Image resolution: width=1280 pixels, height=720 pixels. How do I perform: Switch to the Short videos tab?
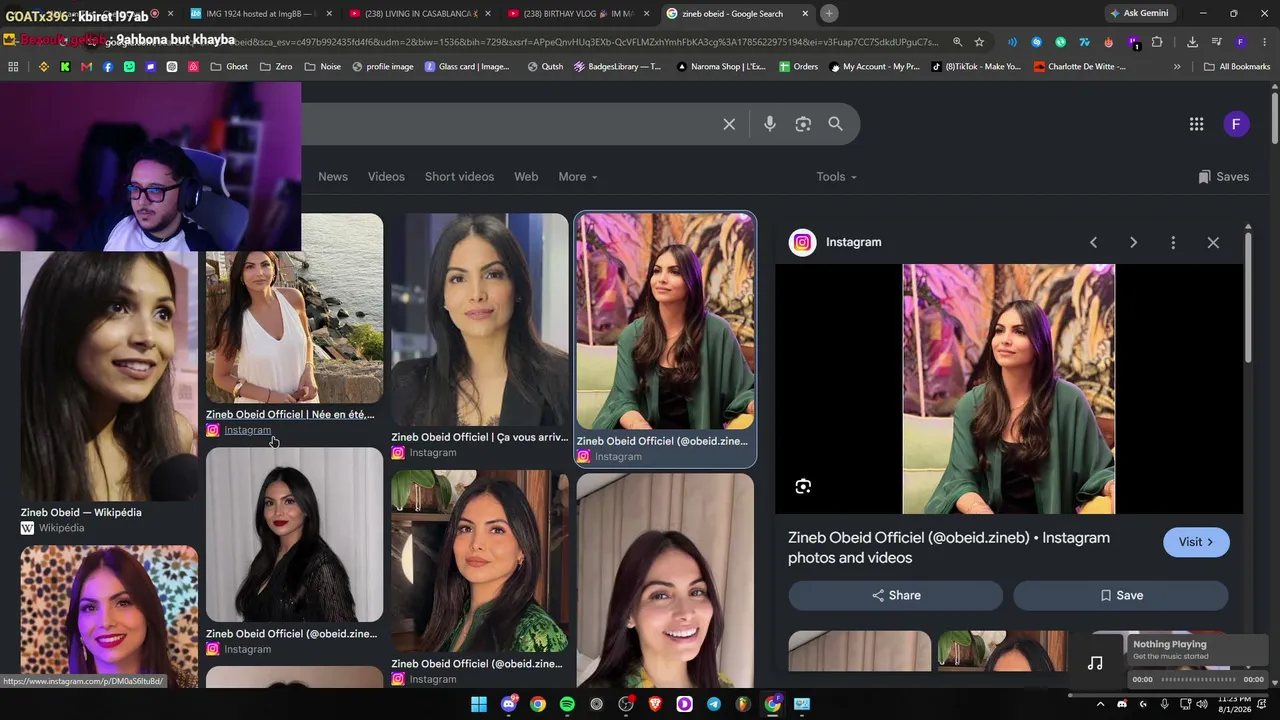point(459,177)
